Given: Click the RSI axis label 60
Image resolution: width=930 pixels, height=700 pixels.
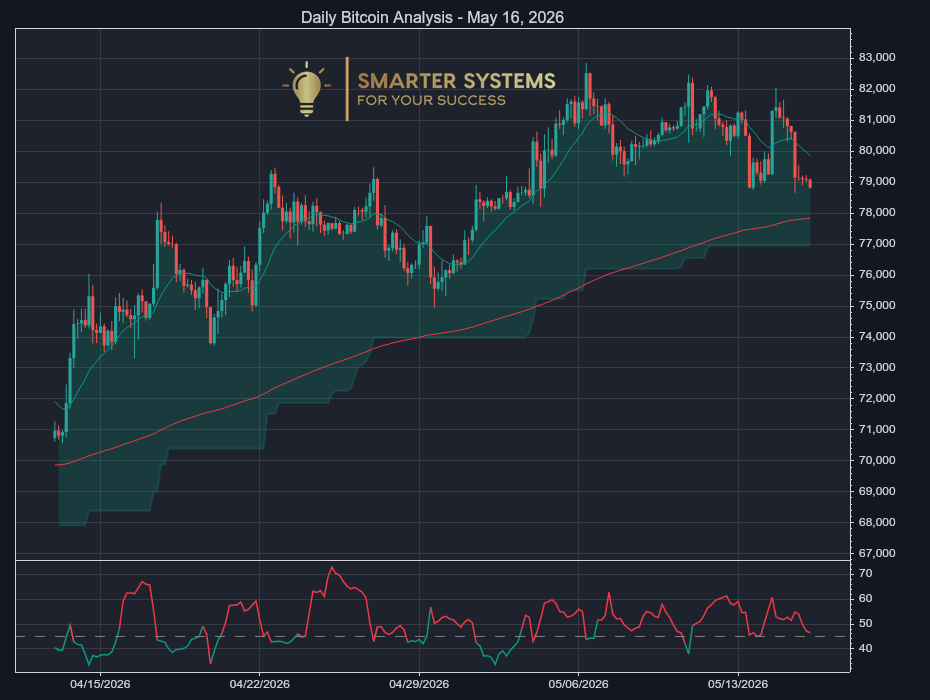Looking at the screenshot, I should coord(865,599).
